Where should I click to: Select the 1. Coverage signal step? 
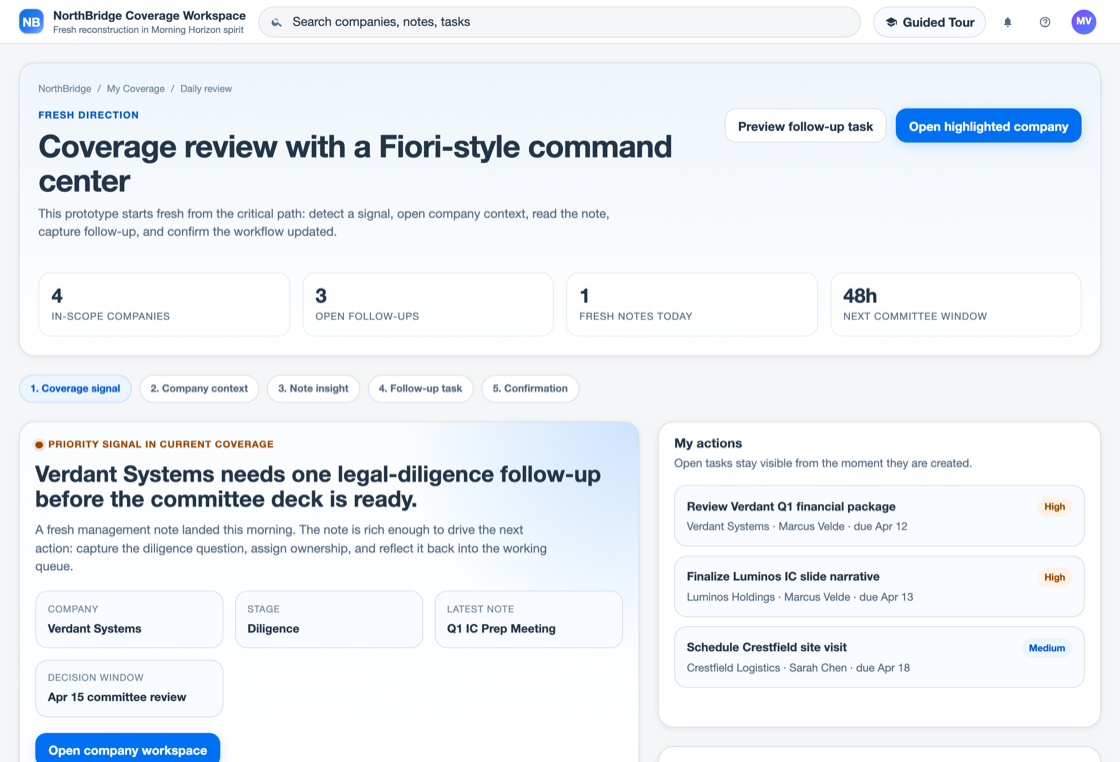[x=75, y=388]
